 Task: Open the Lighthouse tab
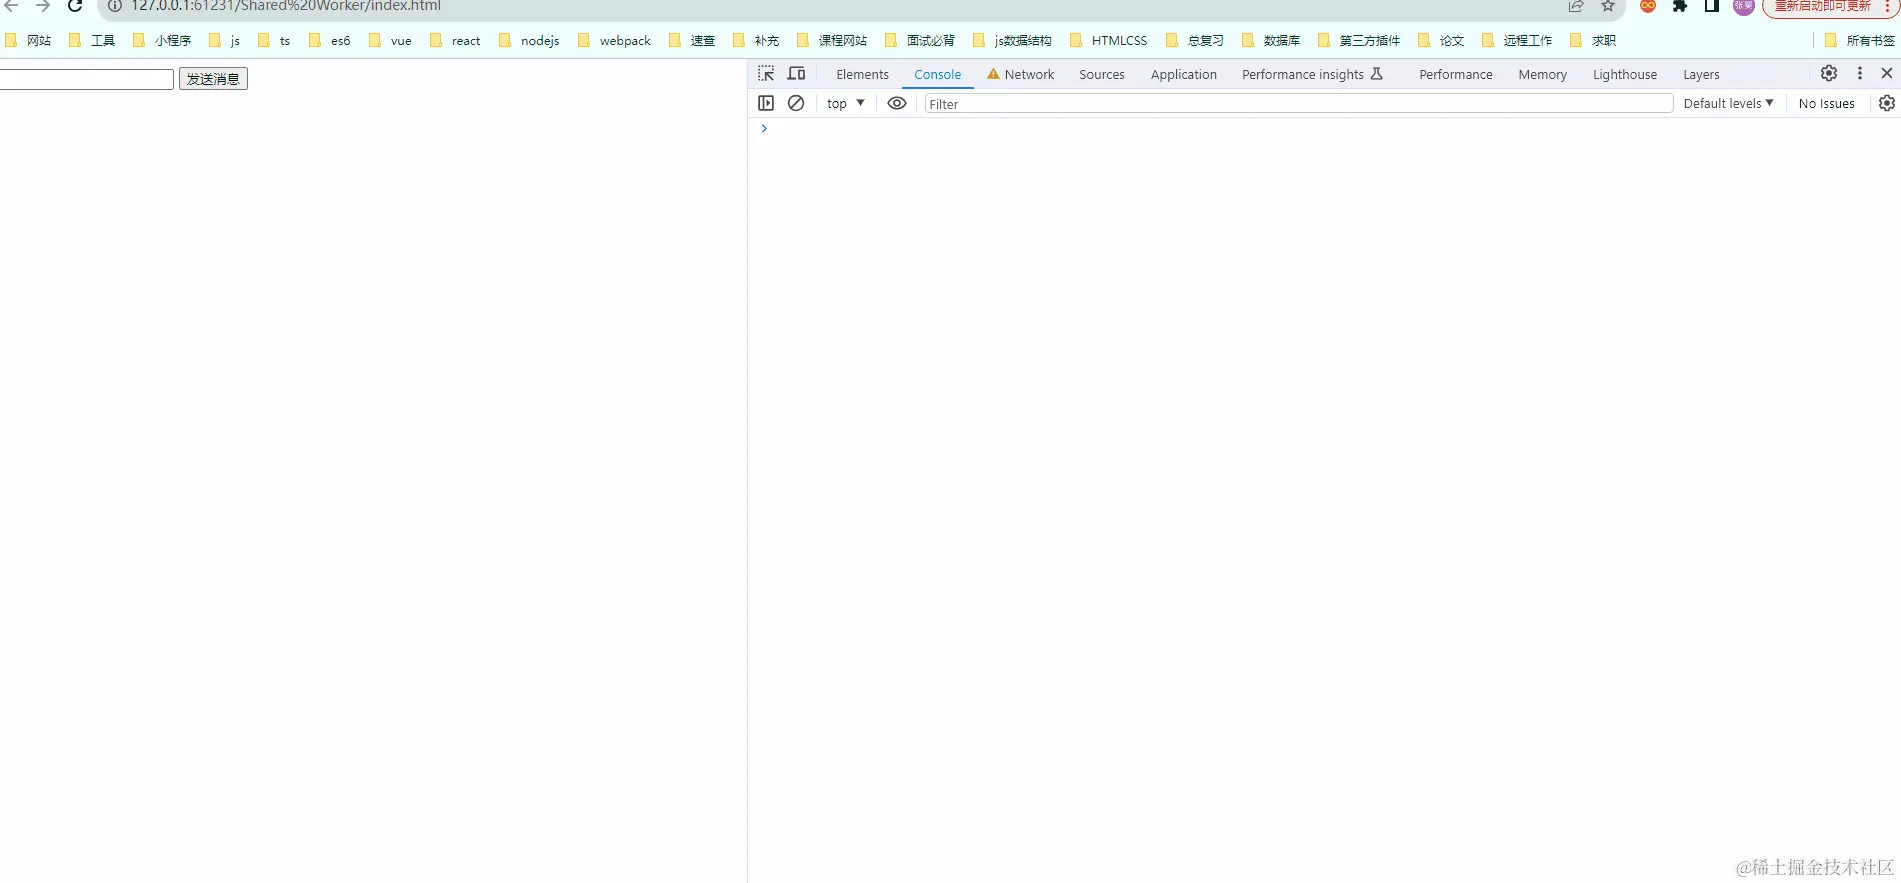pos(1624,75)
